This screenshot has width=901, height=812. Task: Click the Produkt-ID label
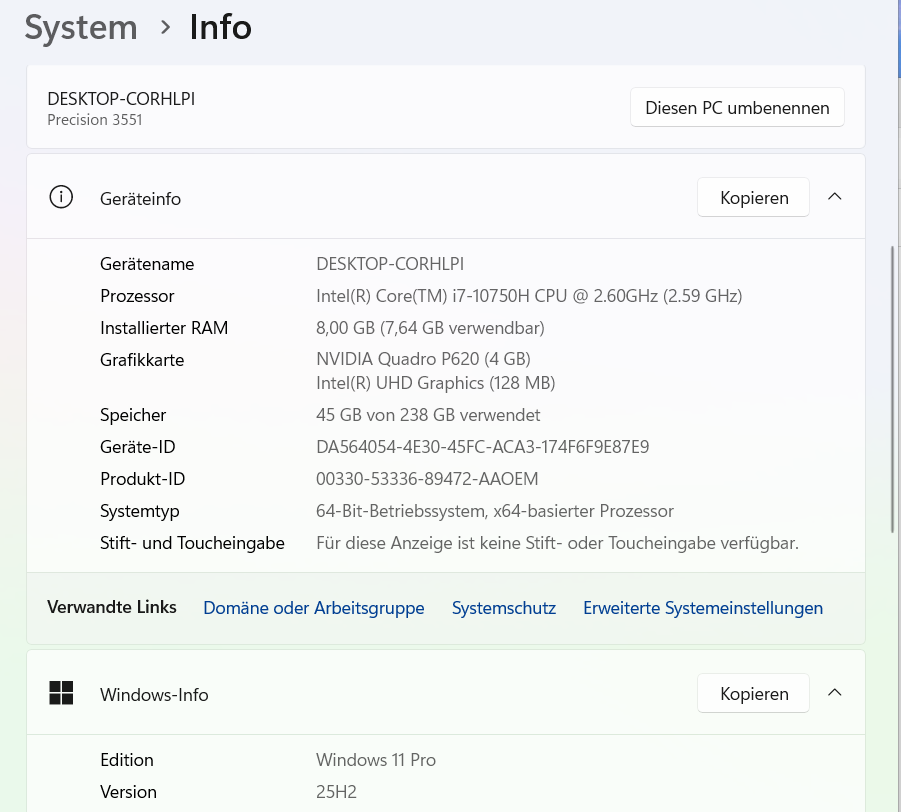pyautogui.click(x=143, y=479)
